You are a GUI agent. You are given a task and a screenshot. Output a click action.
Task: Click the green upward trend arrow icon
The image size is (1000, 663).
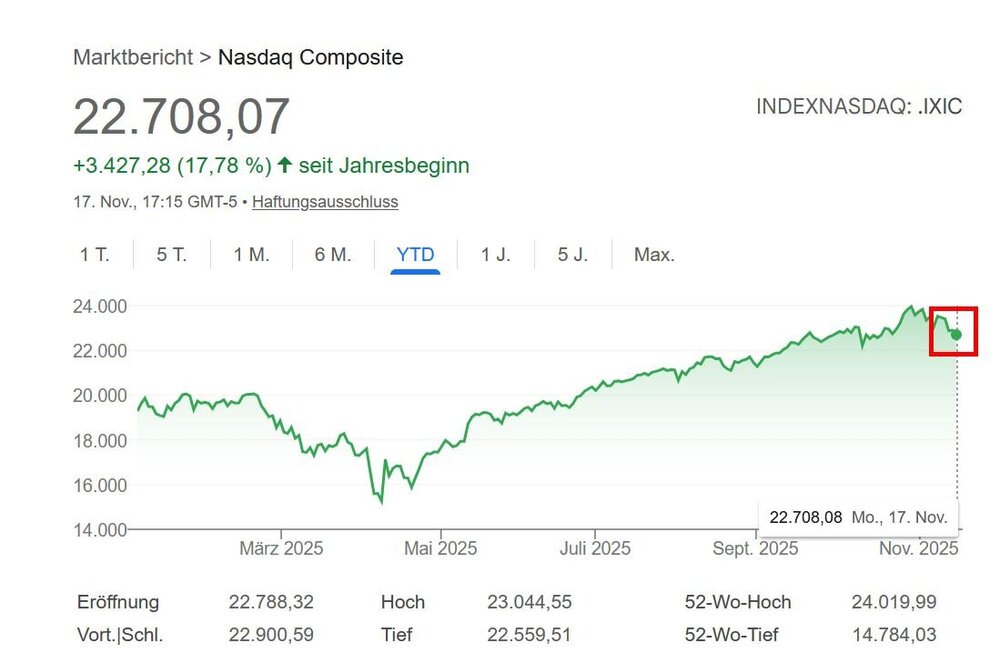[285, 165]
